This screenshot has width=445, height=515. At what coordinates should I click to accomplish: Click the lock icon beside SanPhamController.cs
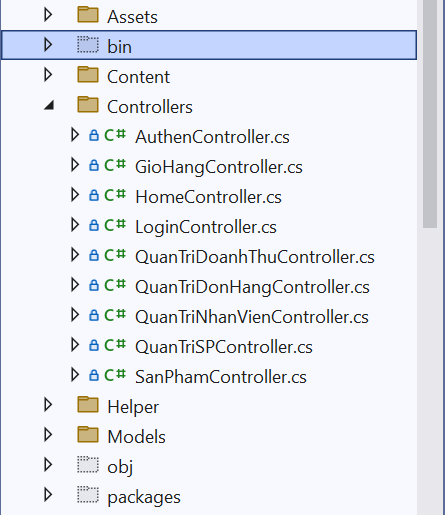coord(94,375)
